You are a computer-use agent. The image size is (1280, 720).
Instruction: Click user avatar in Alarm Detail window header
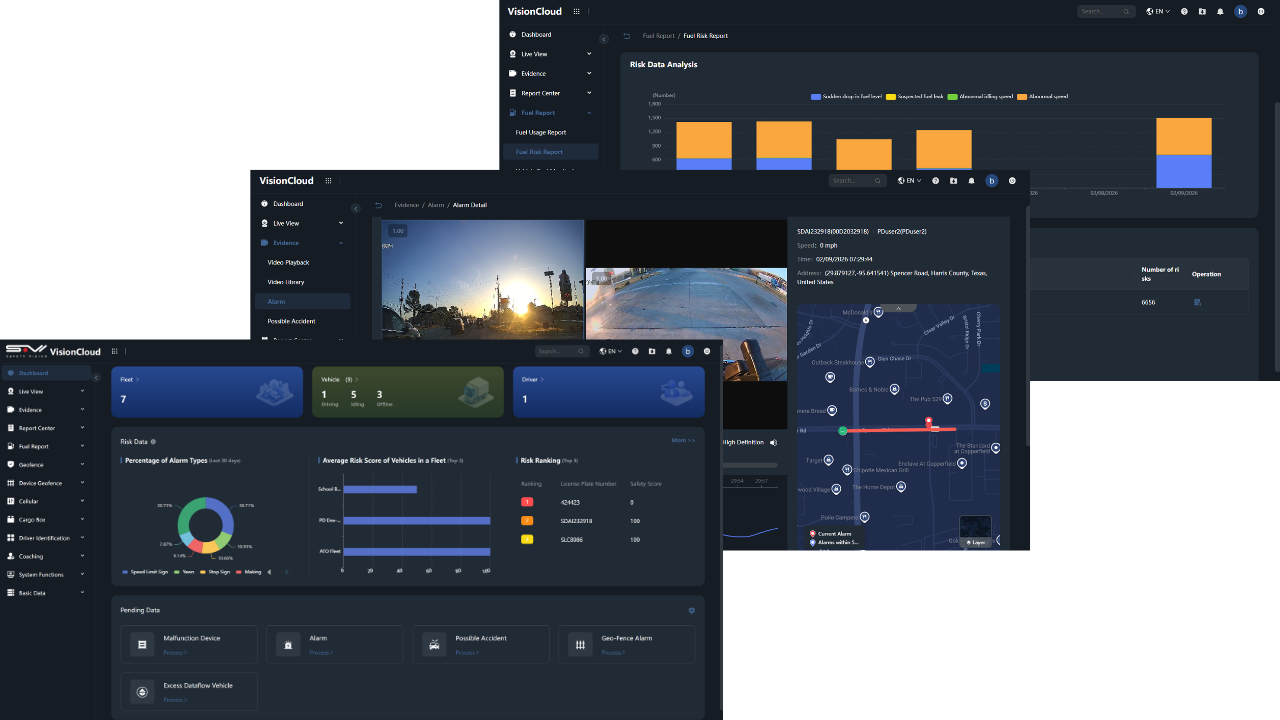coord(991,181)
